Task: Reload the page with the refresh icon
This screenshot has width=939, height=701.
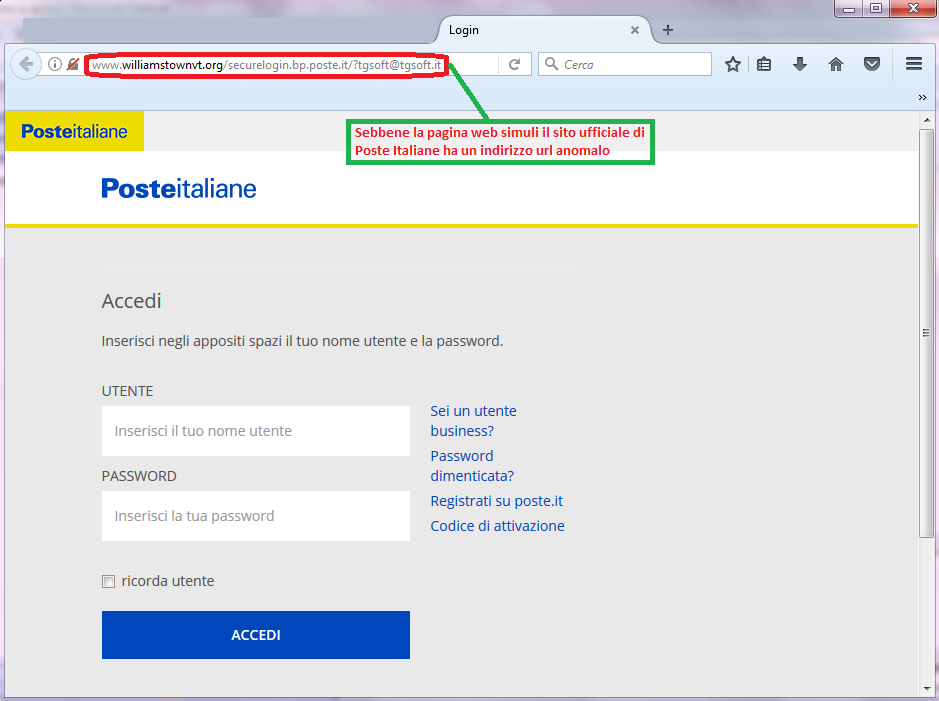Action: pyautogui.click(x=514, y=64)
